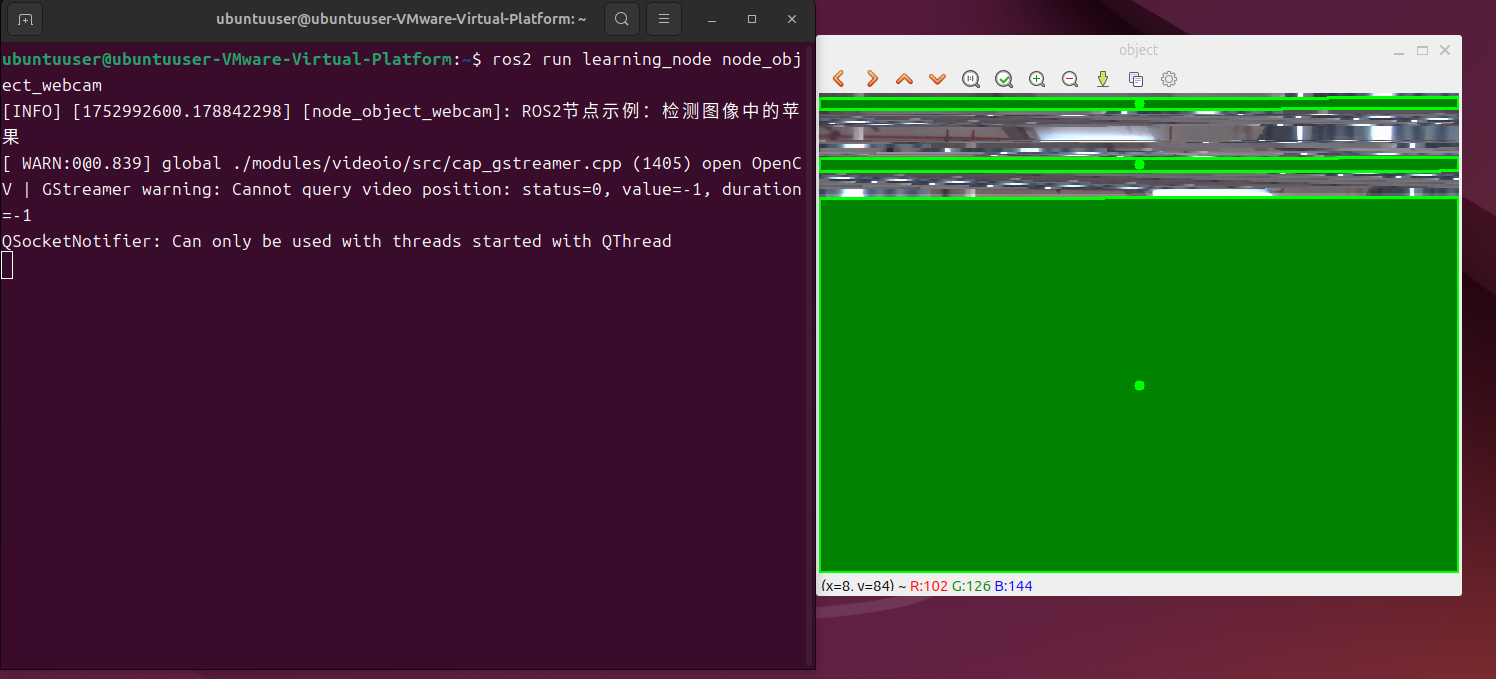Close the terminal window
The height and width of the screenshot is (679, 1496).
point(792,19)
